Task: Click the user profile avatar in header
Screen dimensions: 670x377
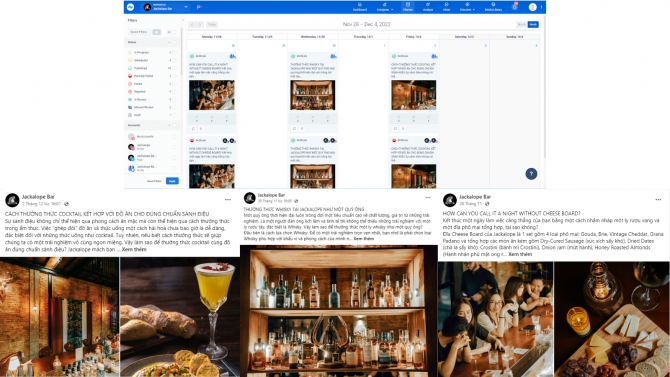Action: coord(532,7)
